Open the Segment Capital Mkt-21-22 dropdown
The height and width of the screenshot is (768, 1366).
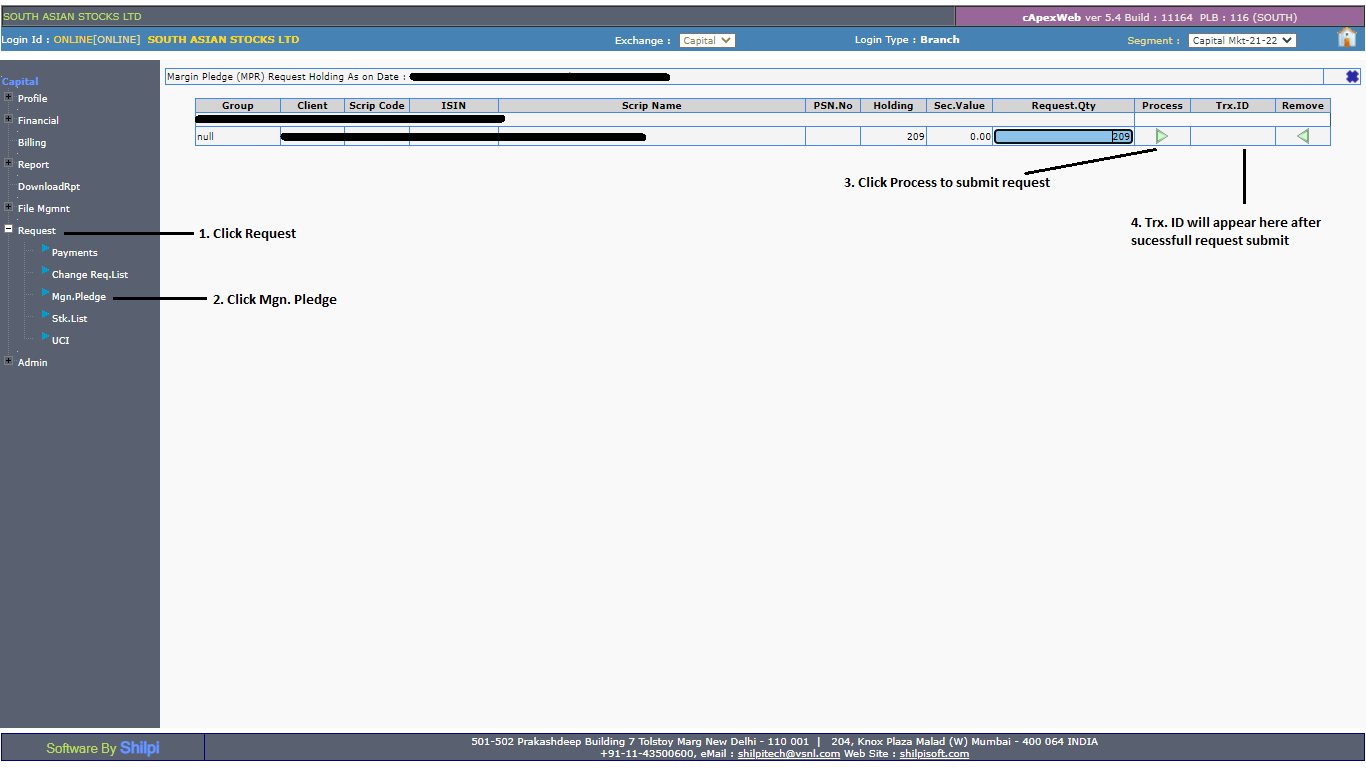(x=1241, y=41)
